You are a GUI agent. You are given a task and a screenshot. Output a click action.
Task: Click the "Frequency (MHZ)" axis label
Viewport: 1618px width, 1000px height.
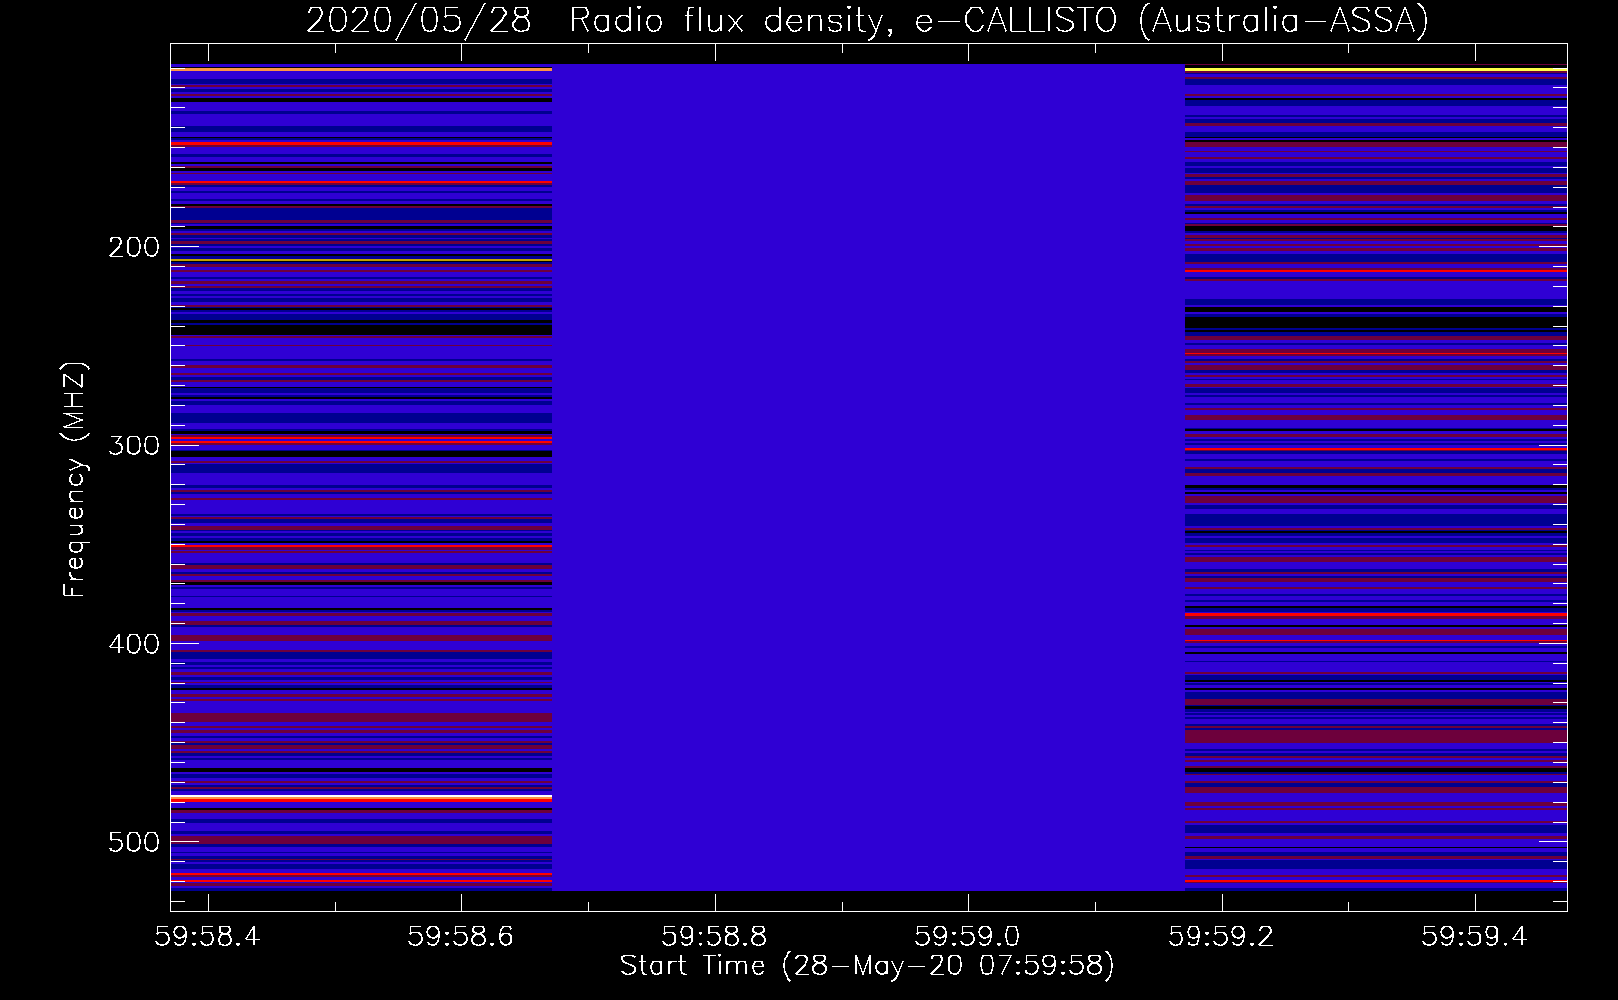74,479
